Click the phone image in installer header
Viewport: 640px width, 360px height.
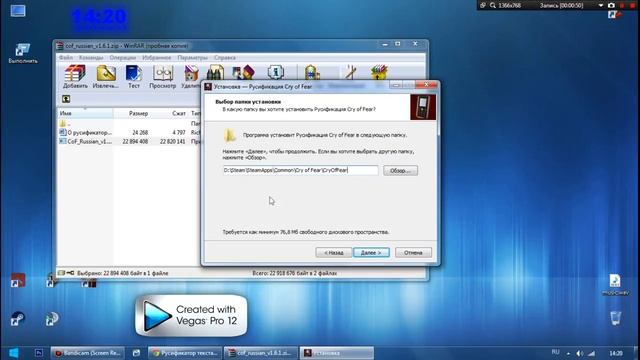pyautogui.click(x=423, y=107)
